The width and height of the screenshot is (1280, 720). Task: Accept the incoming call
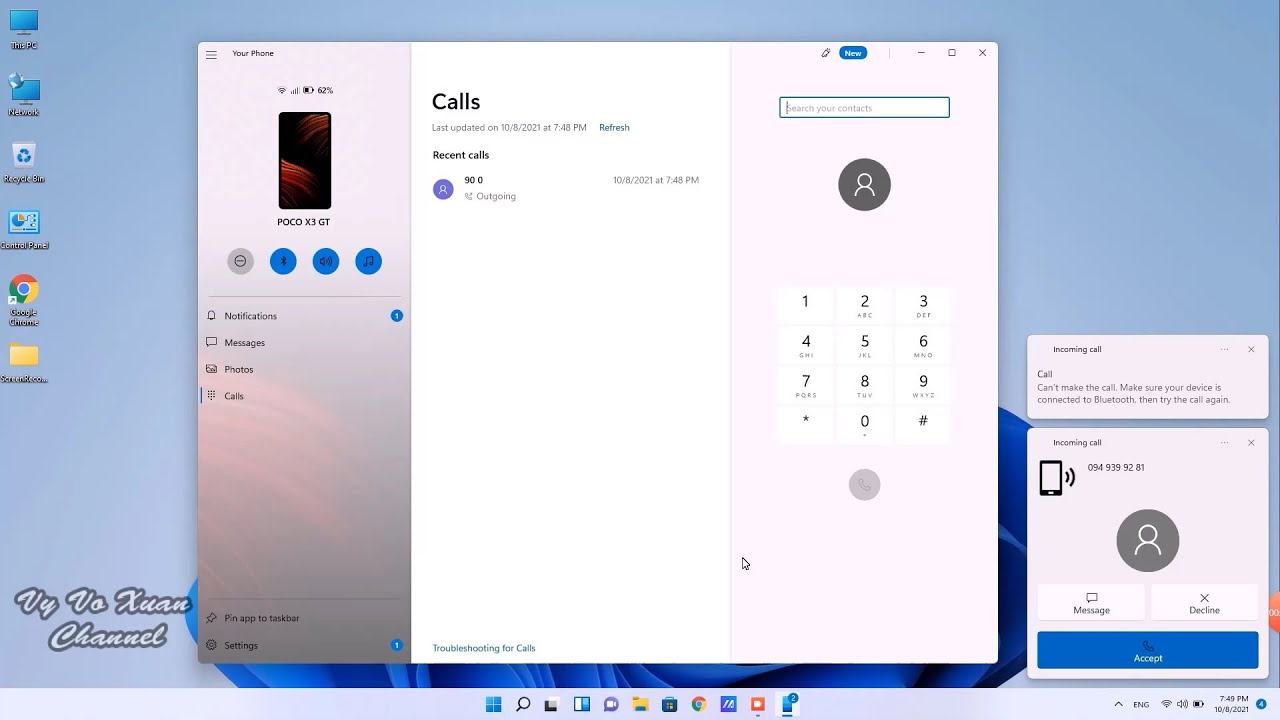1148,650
